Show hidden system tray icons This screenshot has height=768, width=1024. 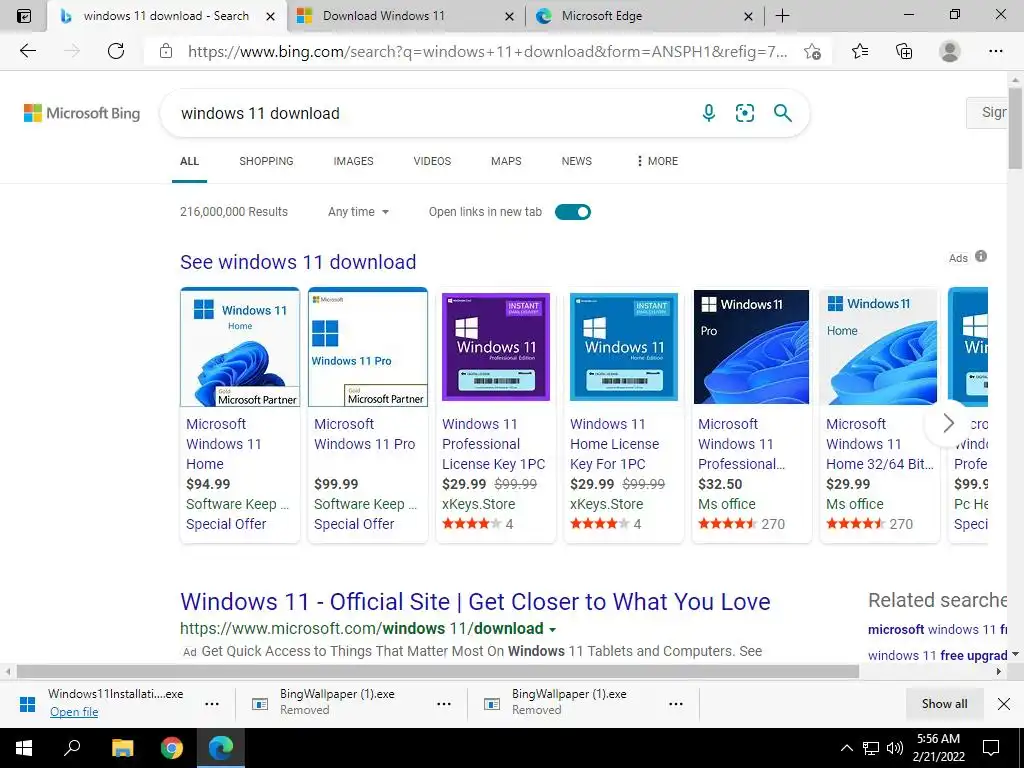click(846, 748)
